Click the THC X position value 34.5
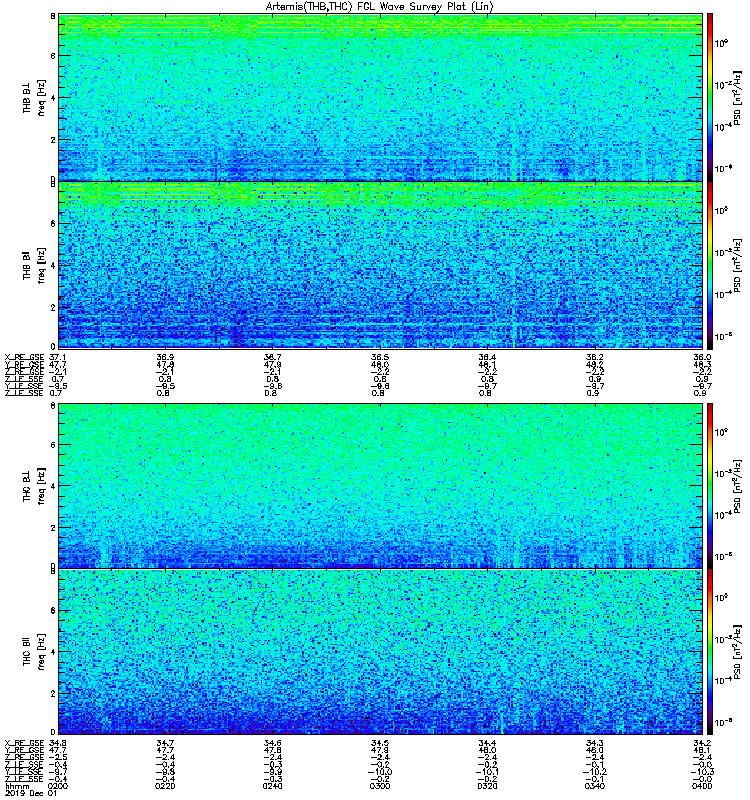This screenshot has height=800, width=750. point(380,743)
